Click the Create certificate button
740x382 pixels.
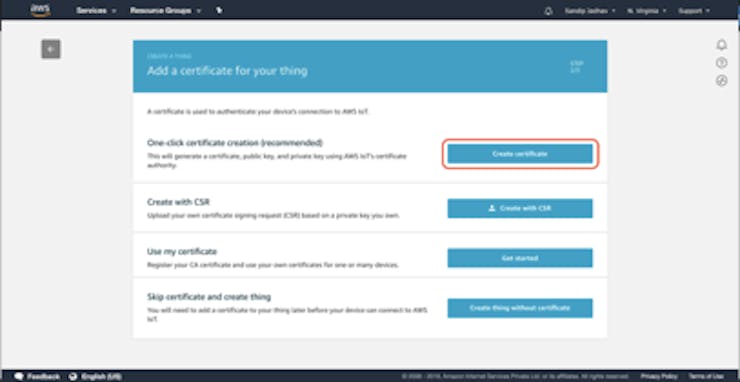pos(520,154)
